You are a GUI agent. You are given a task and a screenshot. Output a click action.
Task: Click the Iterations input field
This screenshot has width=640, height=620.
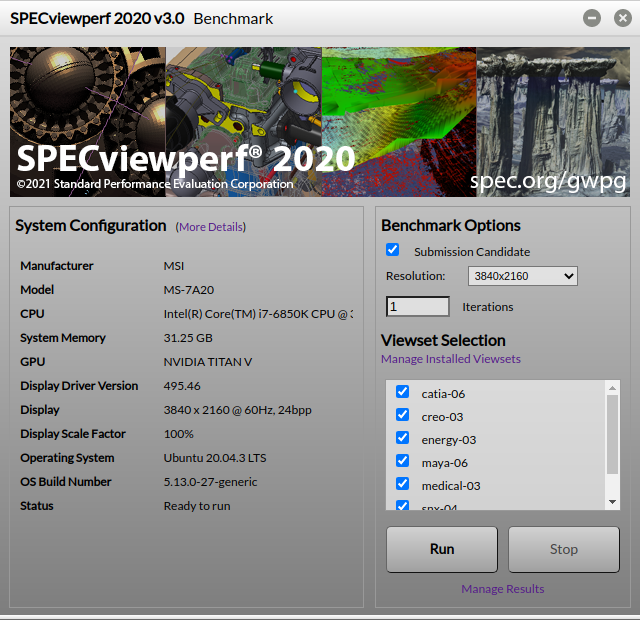418,307
